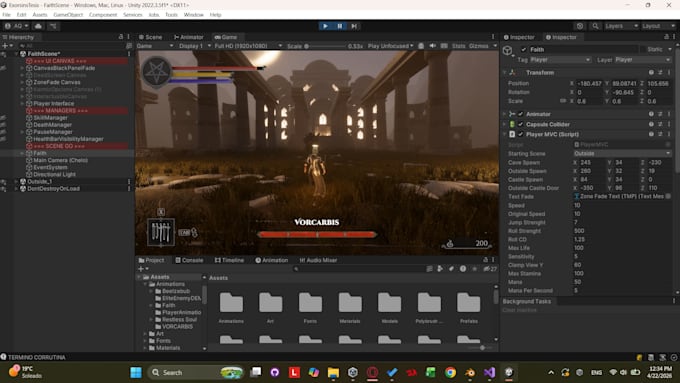Click Search by Import Log Type icon in Project toolbar
This screenshot has width=680, height=383.
pos(463,269)
